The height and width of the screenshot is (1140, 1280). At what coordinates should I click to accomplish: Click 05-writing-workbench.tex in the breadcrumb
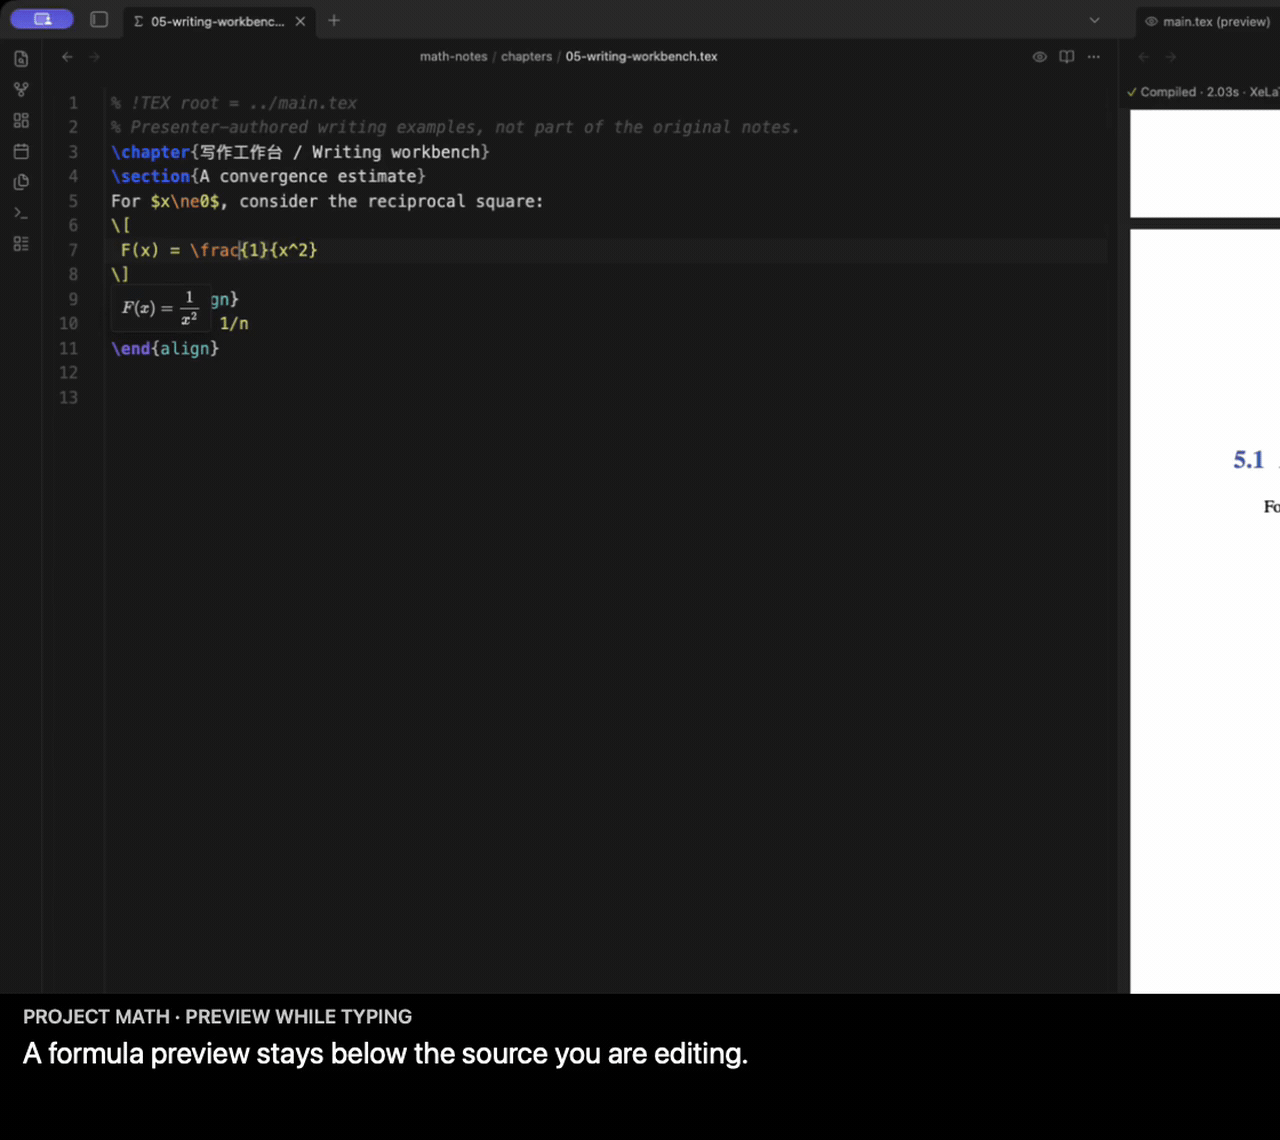coord(641,57)
